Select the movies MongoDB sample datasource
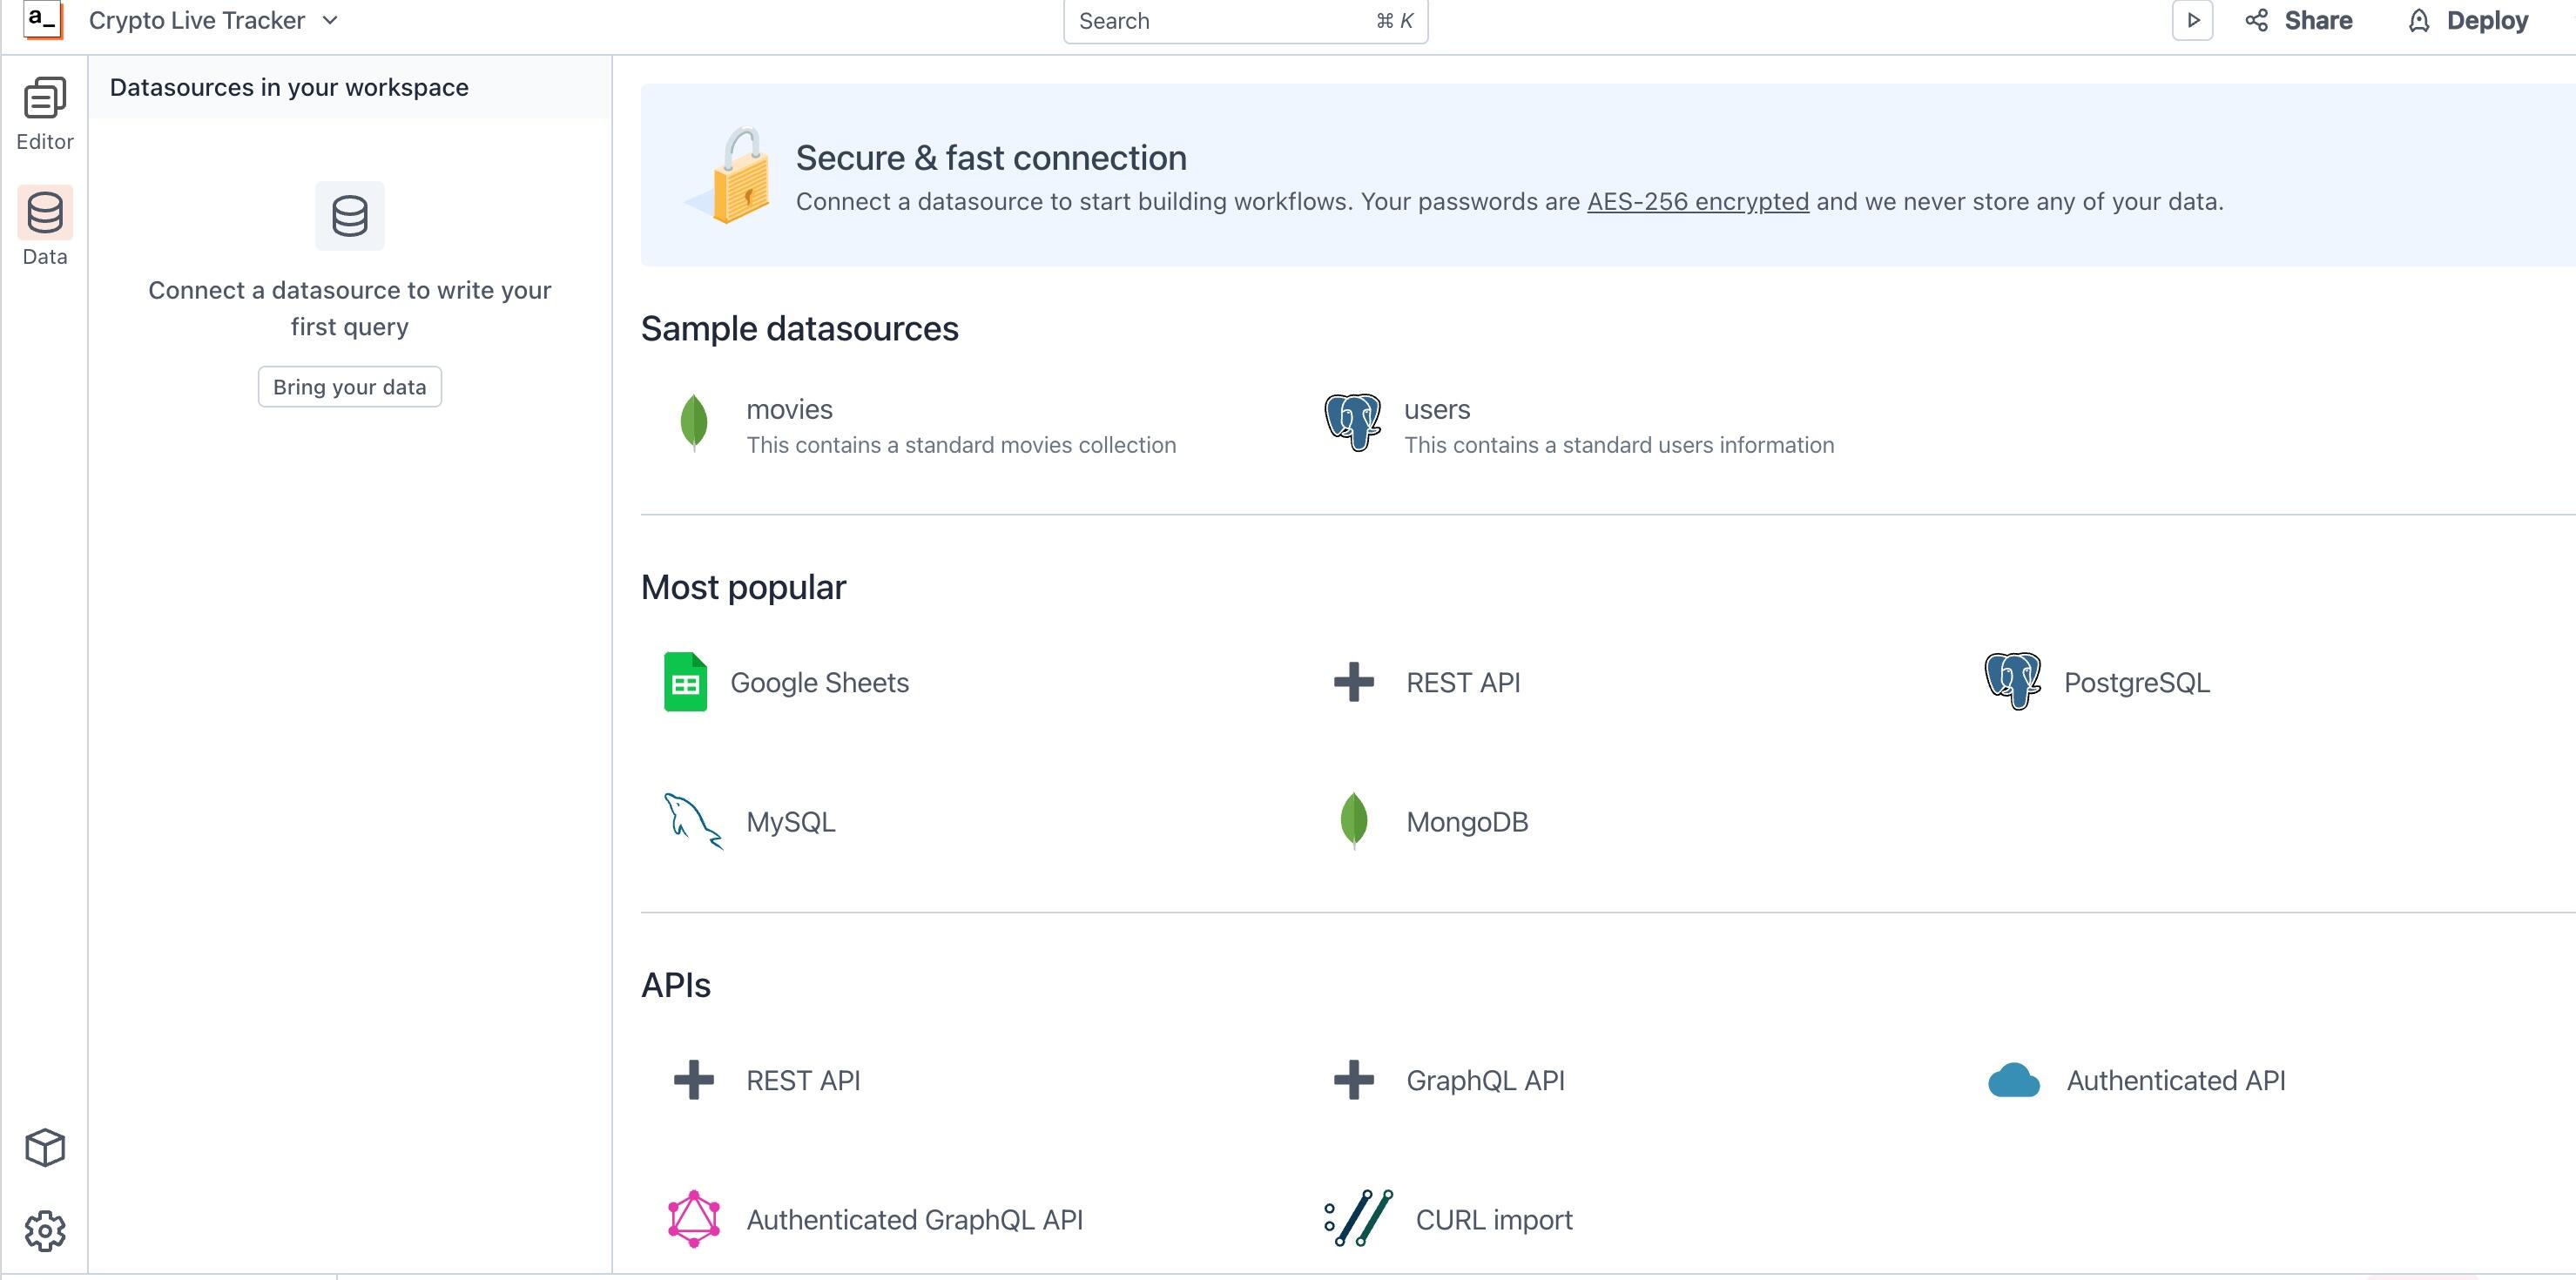This screenshot has width=2576, height=1280. point(789,410)
